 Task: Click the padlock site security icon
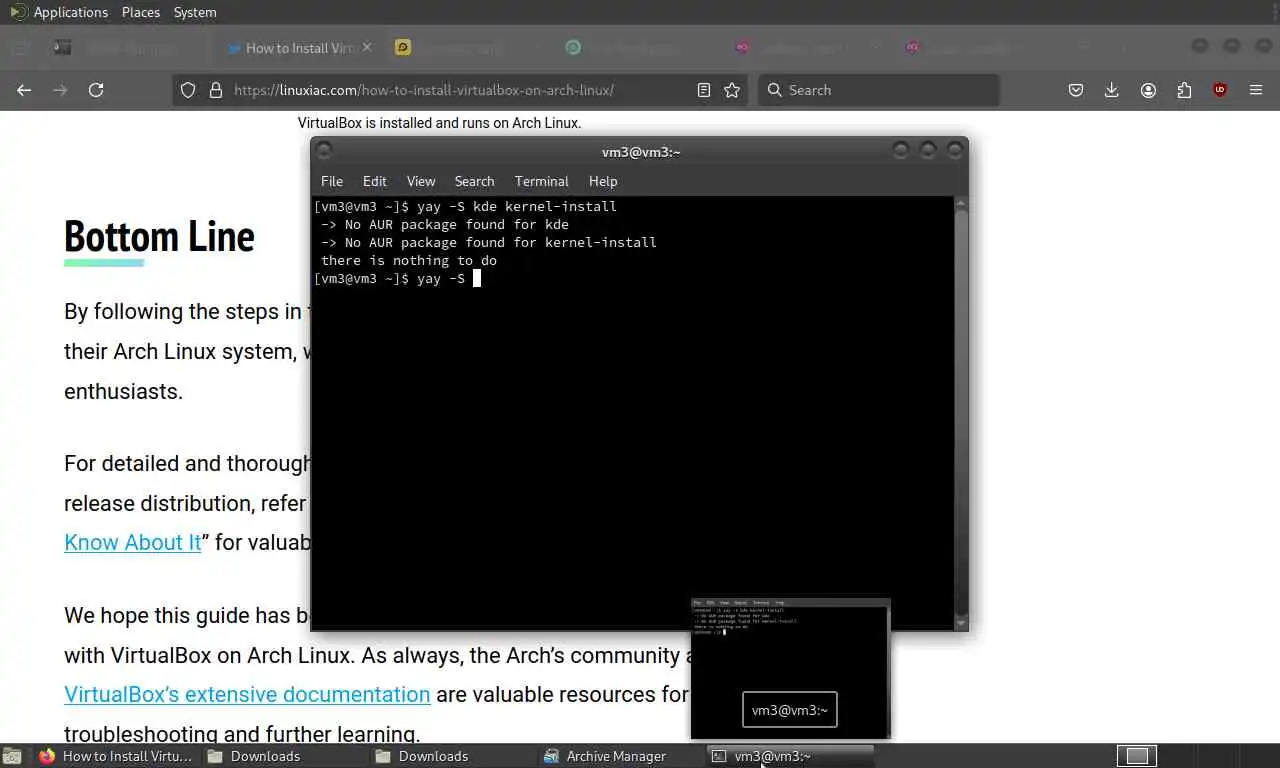pos(215,90)
